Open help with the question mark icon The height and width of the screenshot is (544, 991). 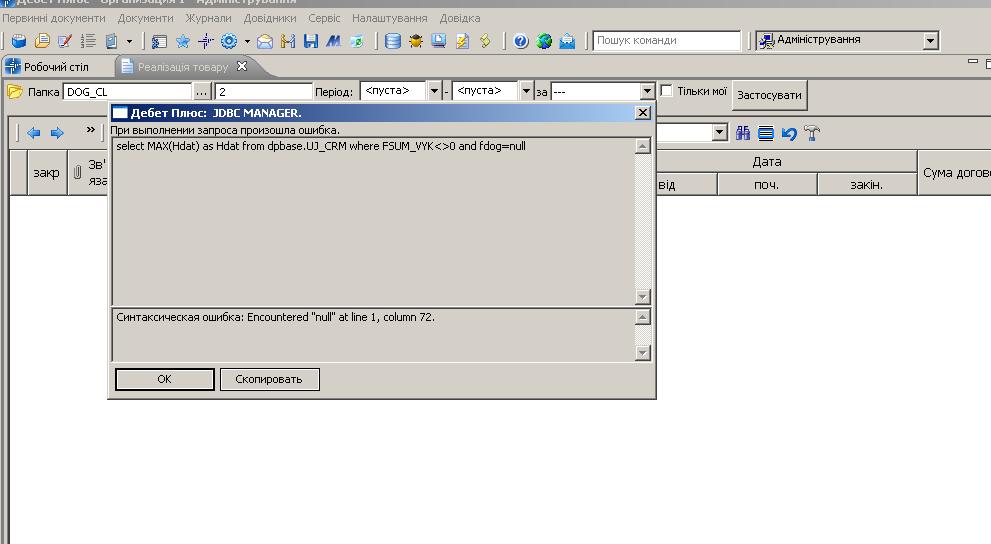[x=521, y=42]
